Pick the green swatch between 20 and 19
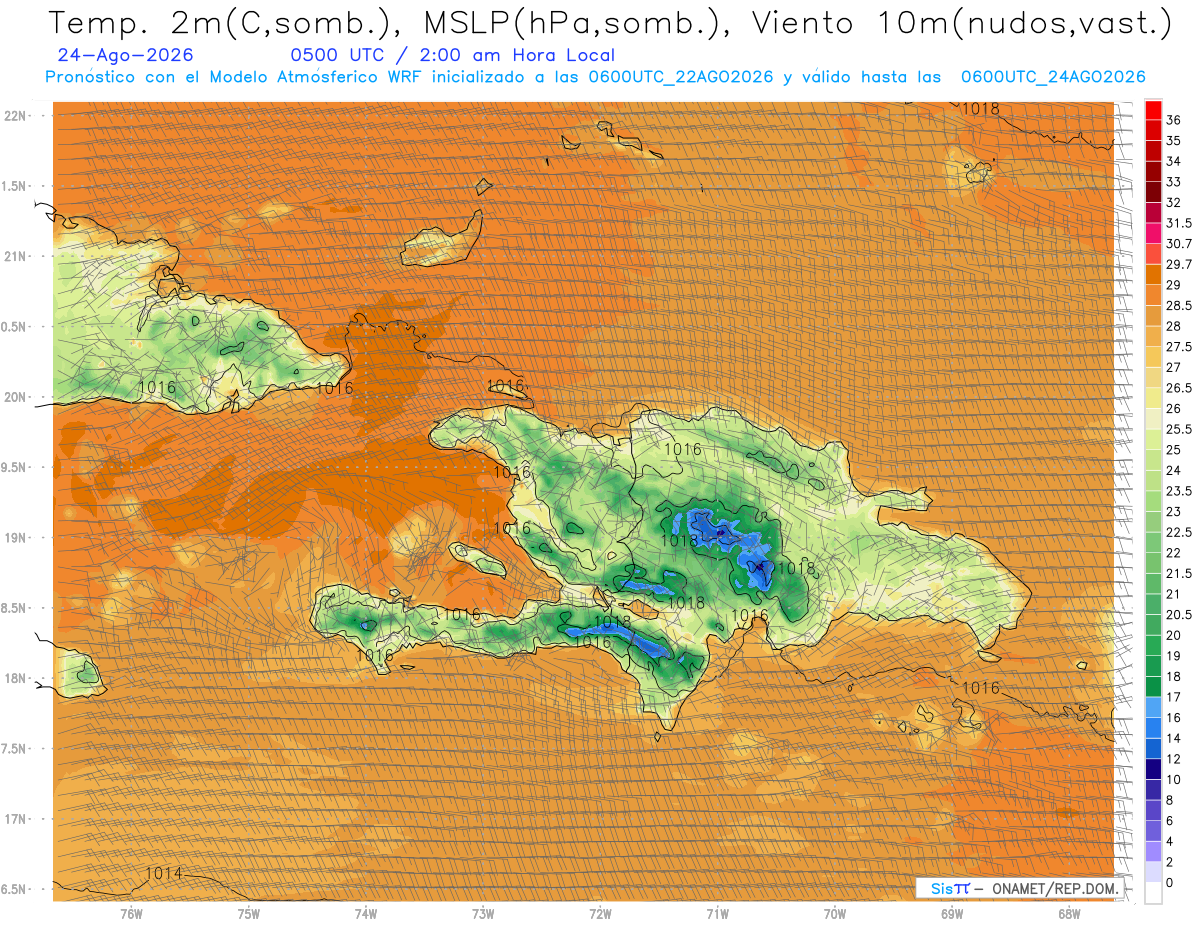Screen dimensions: 1200x927 (1153, 645)
